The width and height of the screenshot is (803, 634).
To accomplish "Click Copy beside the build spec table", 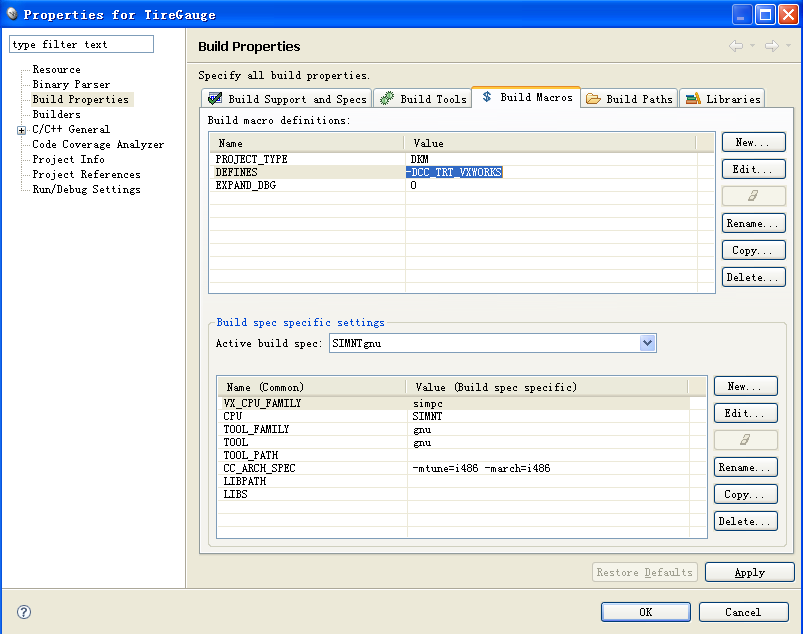I will (746, 494).
